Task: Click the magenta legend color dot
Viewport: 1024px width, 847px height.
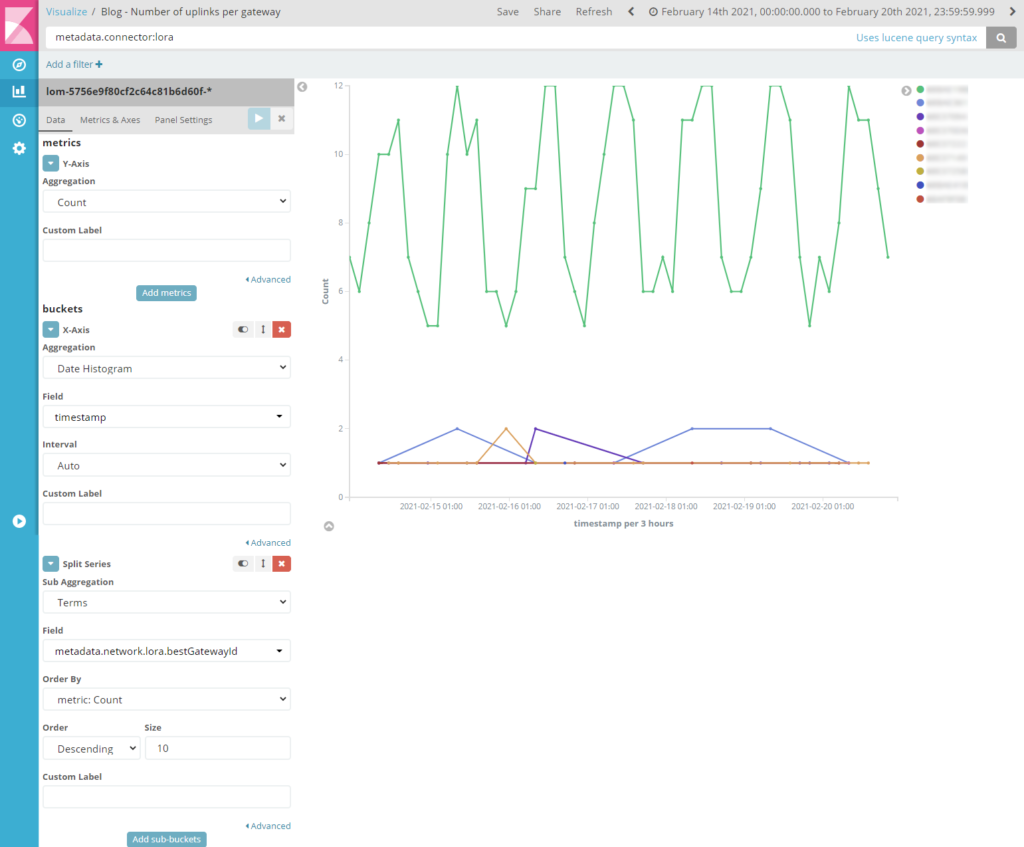Action: tap(920, 131)
